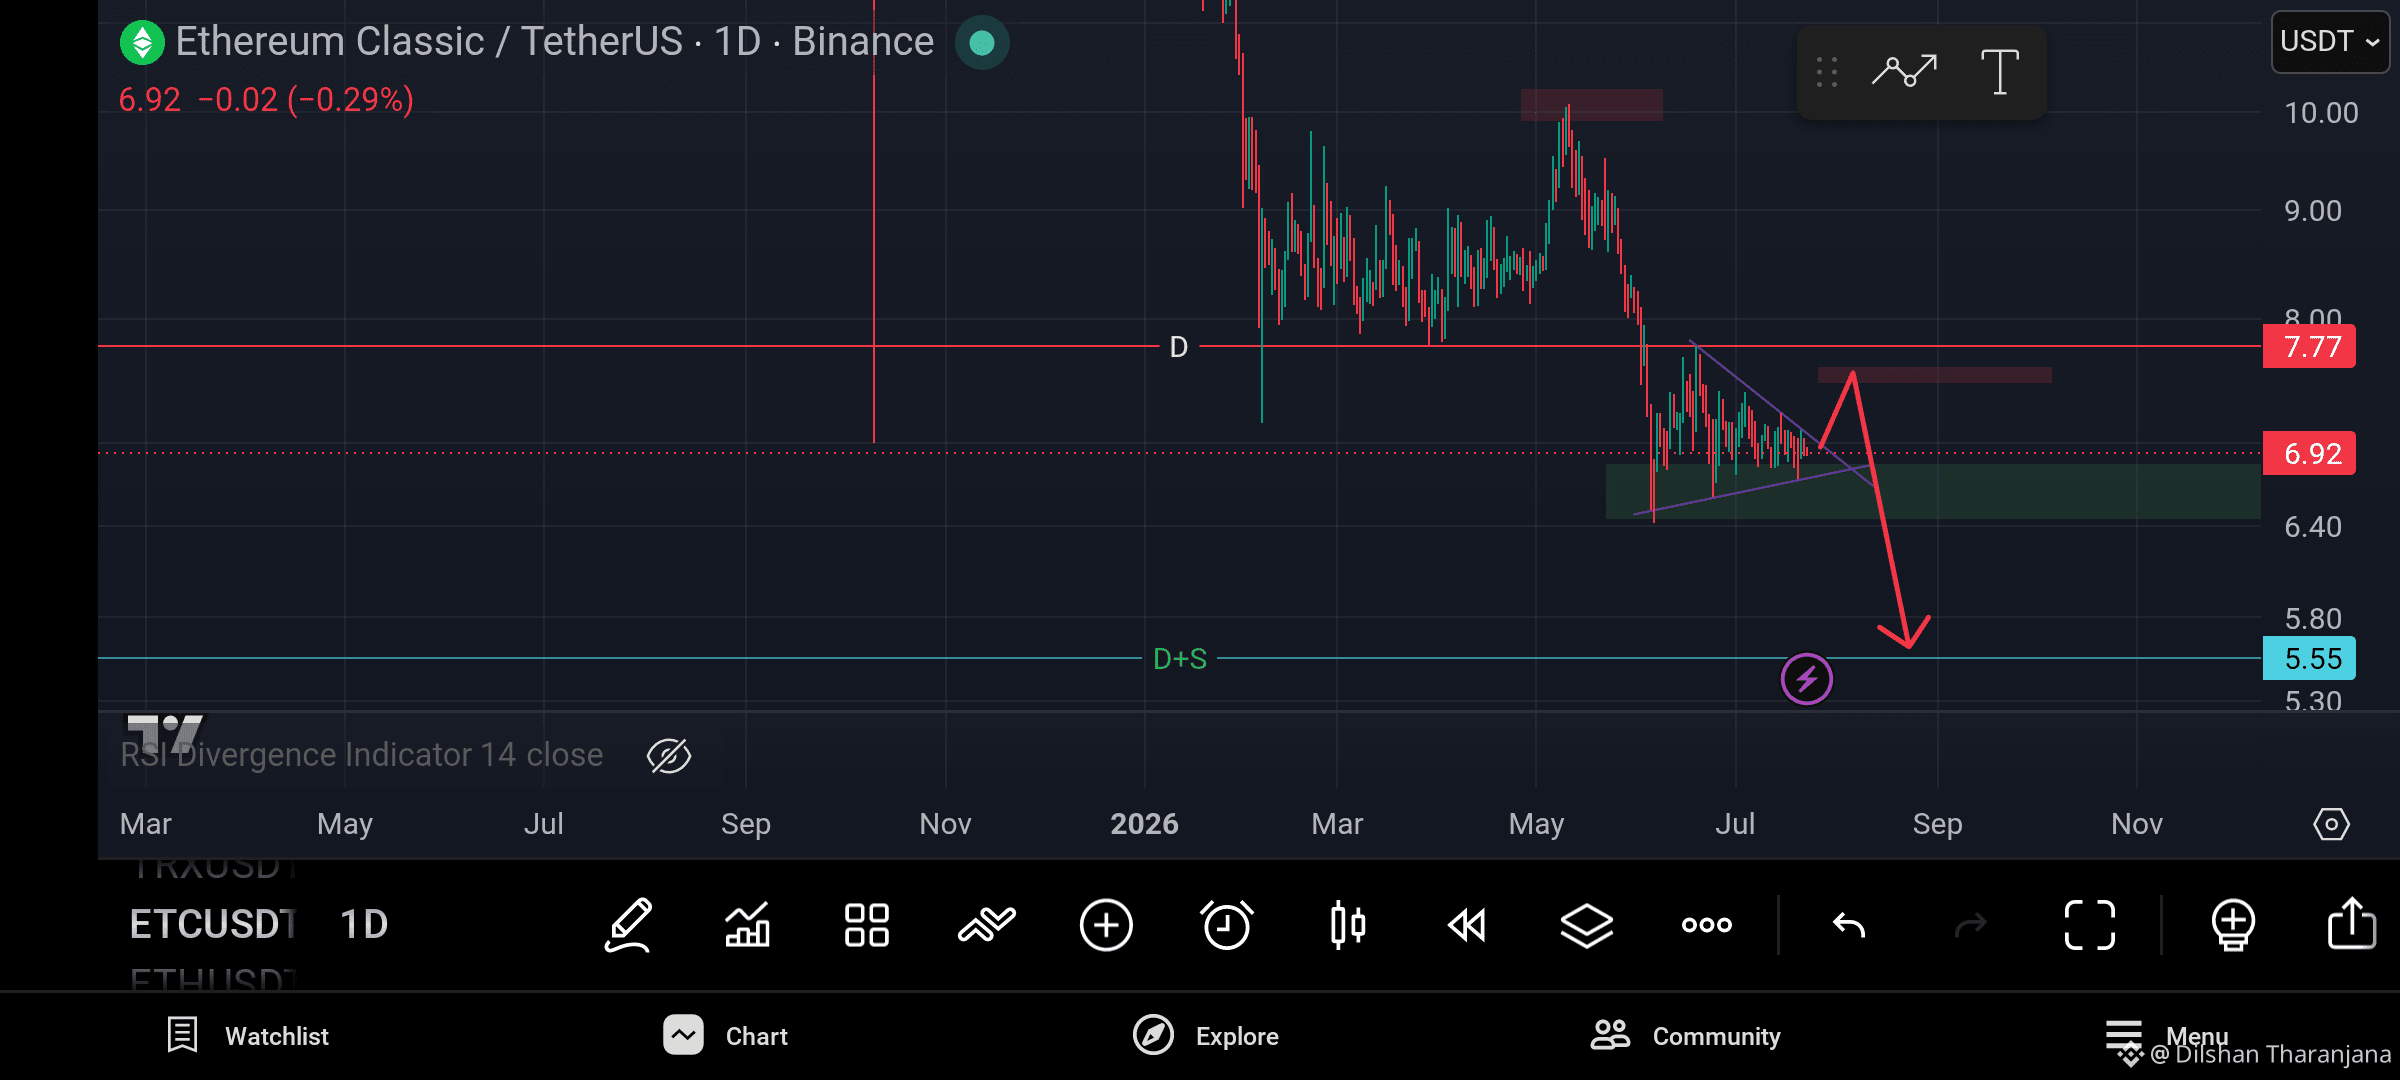The height and width of the screenshot is (1080, 2400).
Task: Click the 2026 time axis label
Action: pyautogui.click(x=1144, y=824)
